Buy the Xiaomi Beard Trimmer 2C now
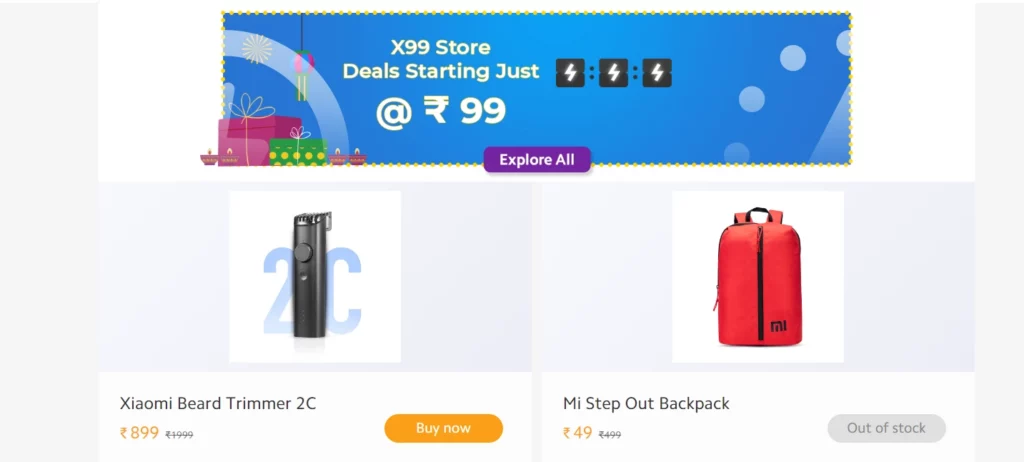Screen dimensions: 1024x462 pyautogui.click(x=443, y=429)
